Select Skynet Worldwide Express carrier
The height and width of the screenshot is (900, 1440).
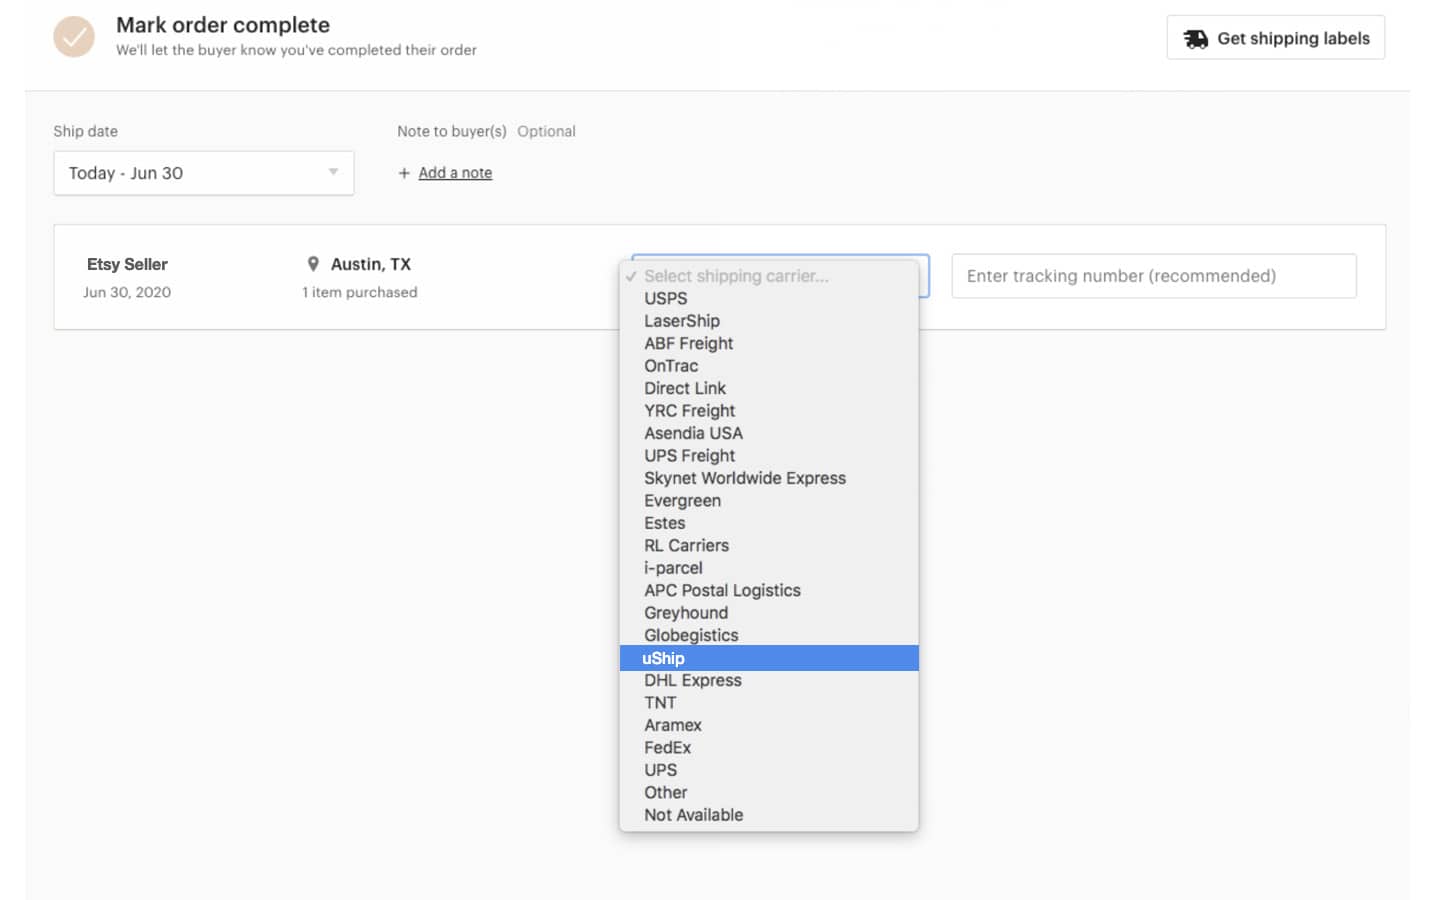pos(745,478)
